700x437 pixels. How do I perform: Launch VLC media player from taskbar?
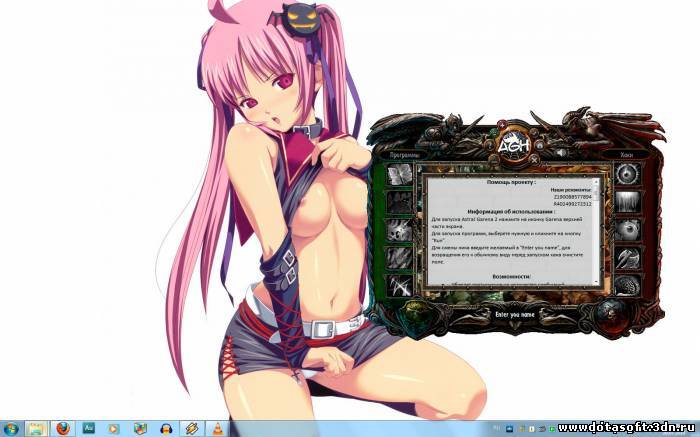218,429
